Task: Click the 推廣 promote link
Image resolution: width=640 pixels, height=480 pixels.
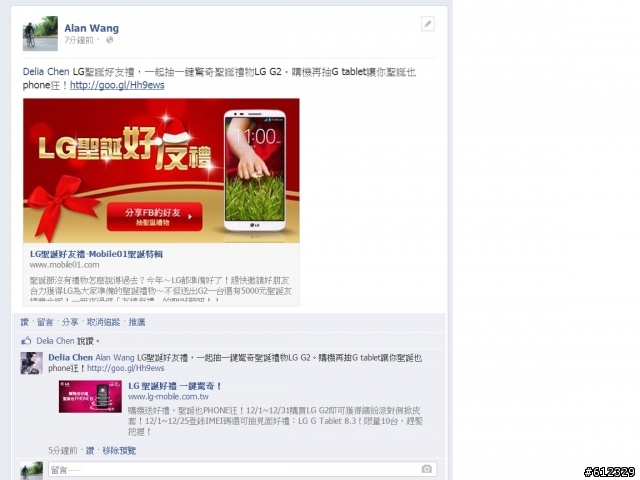Action: pyautogui.click(x=137, y=322)
